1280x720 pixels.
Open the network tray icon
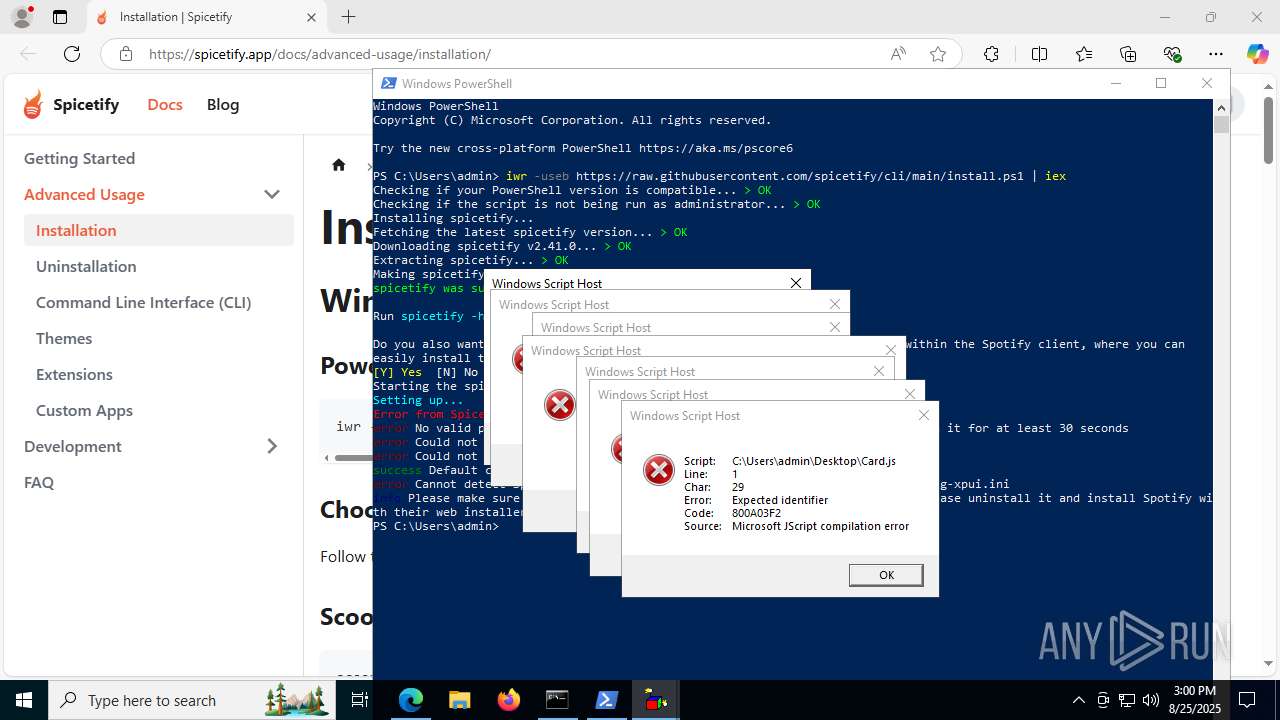1127,700
